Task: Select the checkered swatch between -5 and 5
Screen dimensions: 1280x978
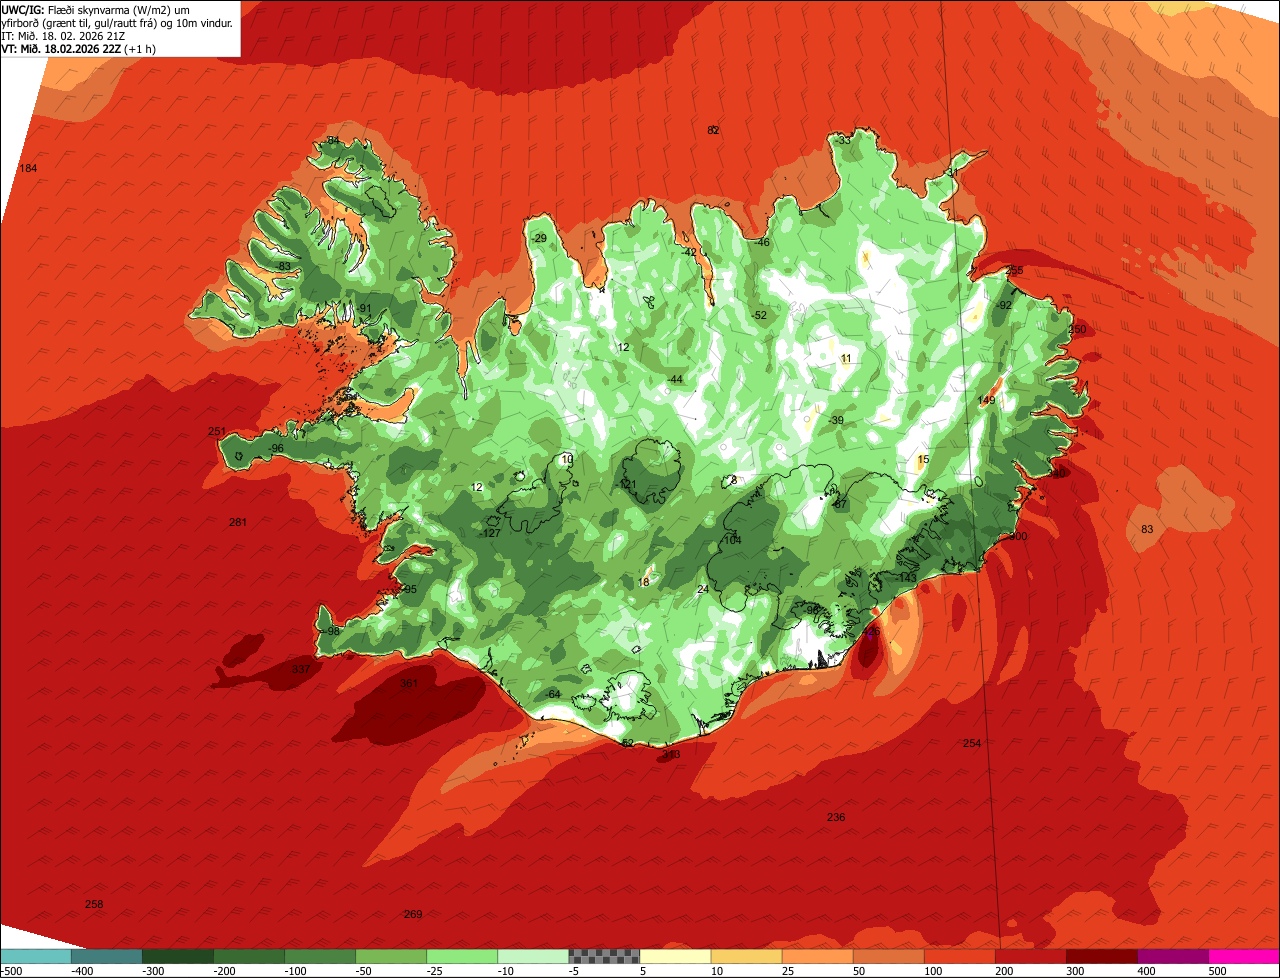Action: pos(604,956)
